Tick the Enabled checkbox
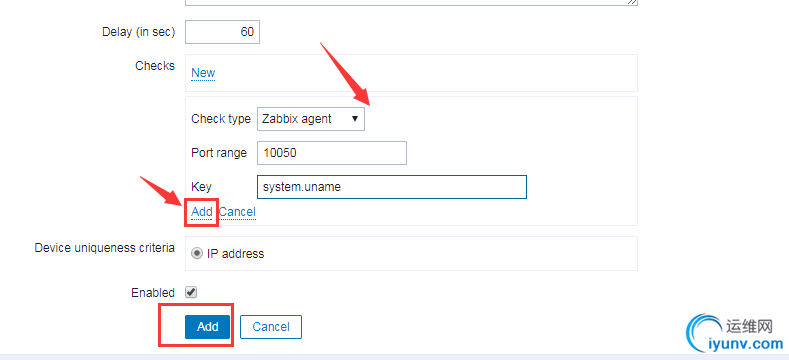This screenshot has width=789, height=360. pyautogui.click(x=191, y=292)
